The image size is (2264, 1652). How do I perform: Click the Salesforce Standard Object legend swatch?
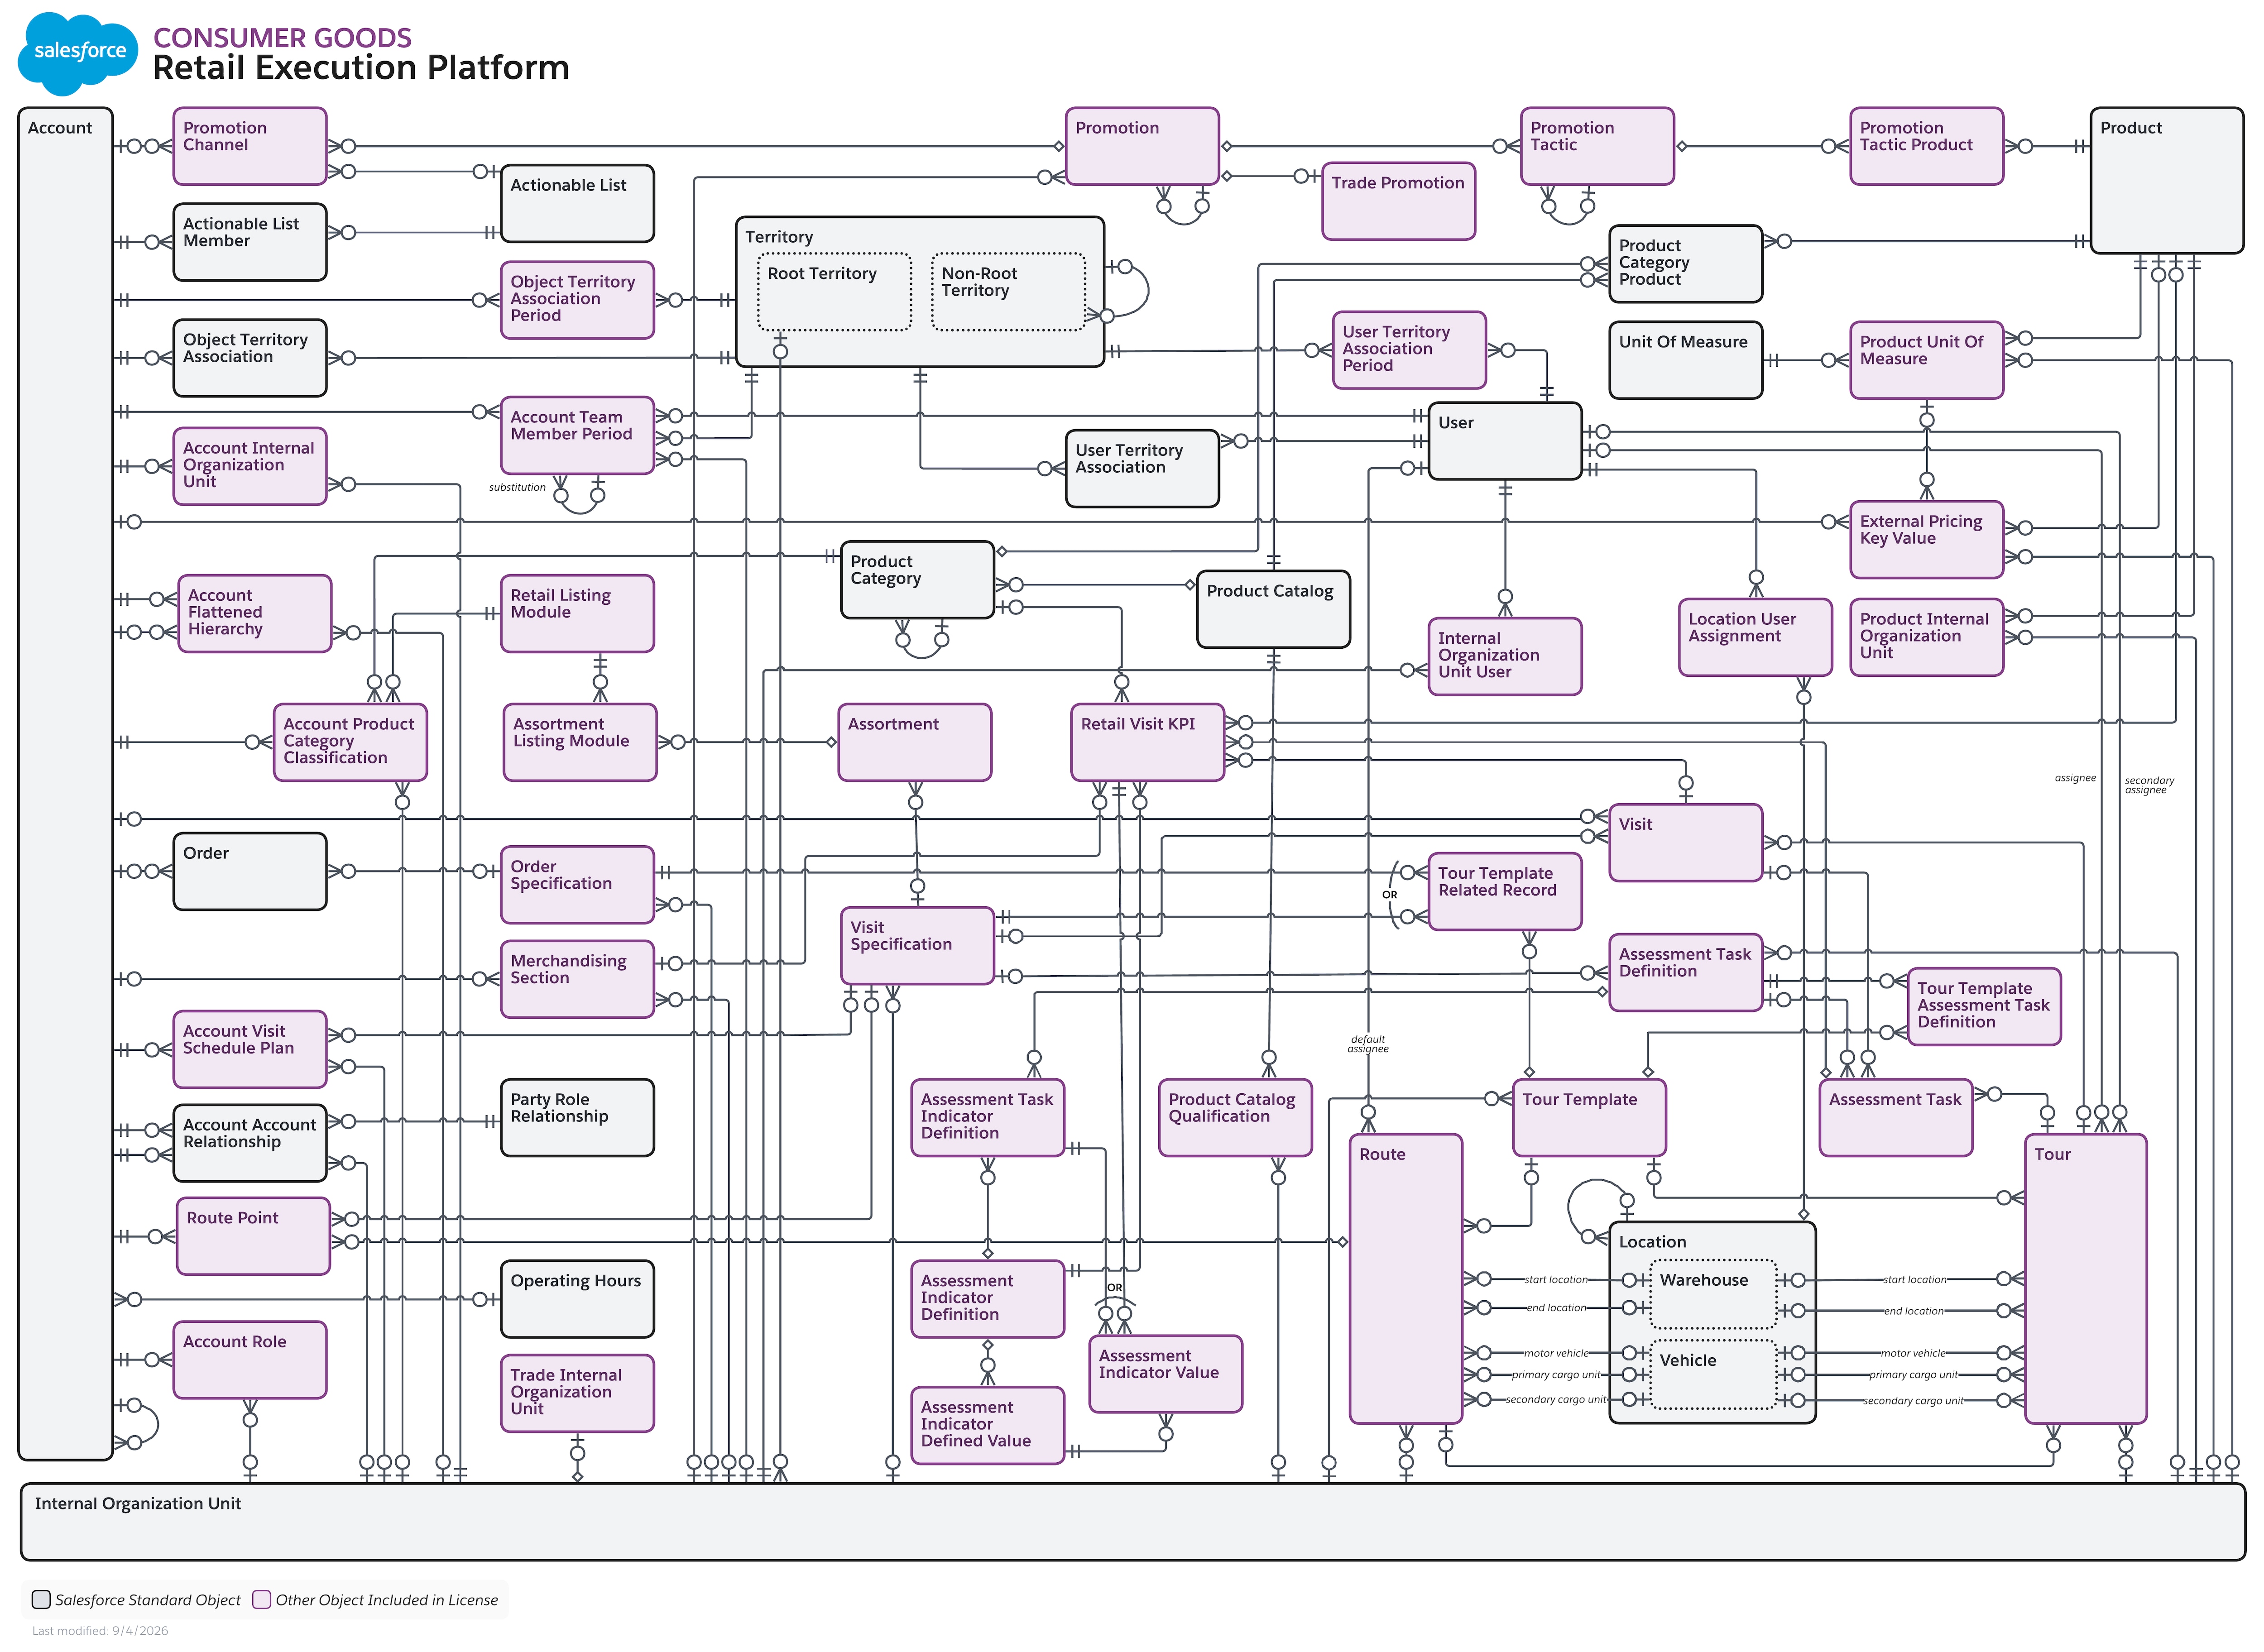click(x=41, y=1599)
